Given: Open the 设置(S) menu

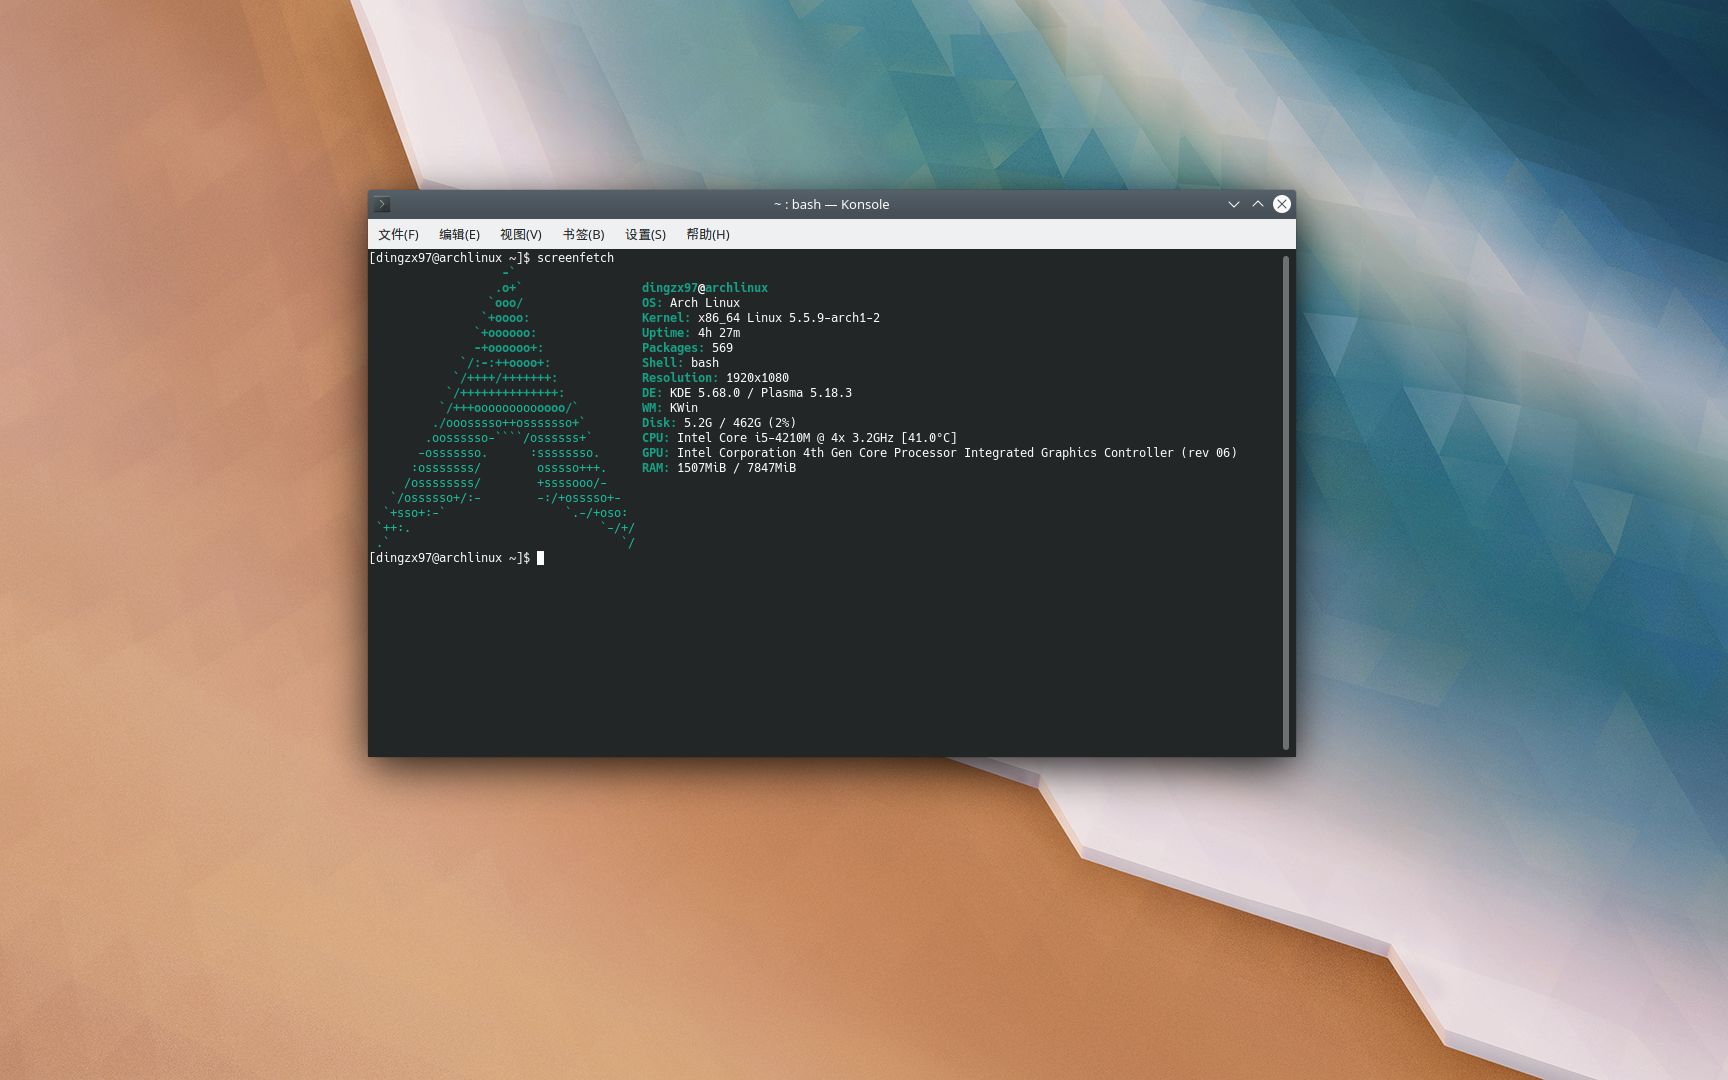Looking at the screenshot, I should [645, 234].
